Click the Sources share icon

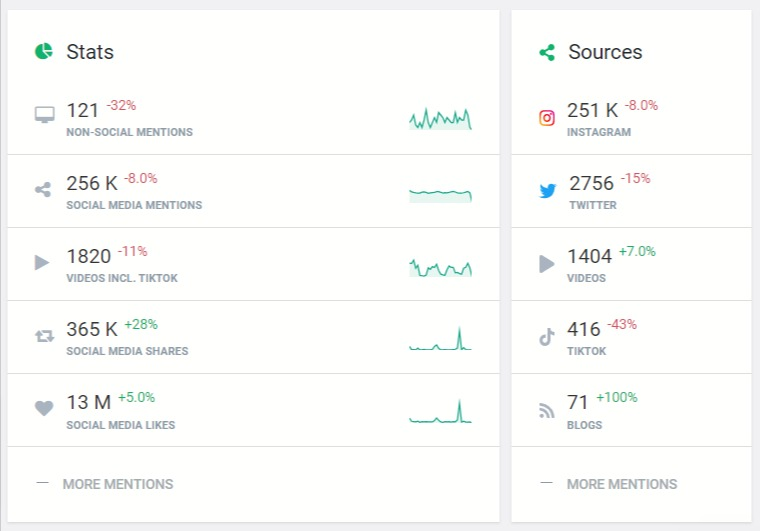point(547,52)
